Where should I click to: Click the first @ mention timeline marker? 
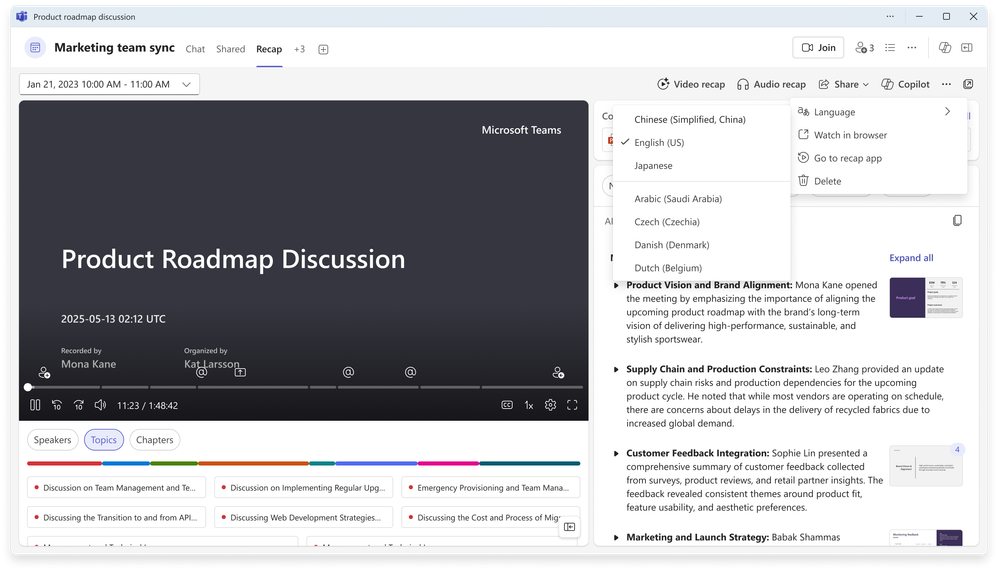coord(201,372)
